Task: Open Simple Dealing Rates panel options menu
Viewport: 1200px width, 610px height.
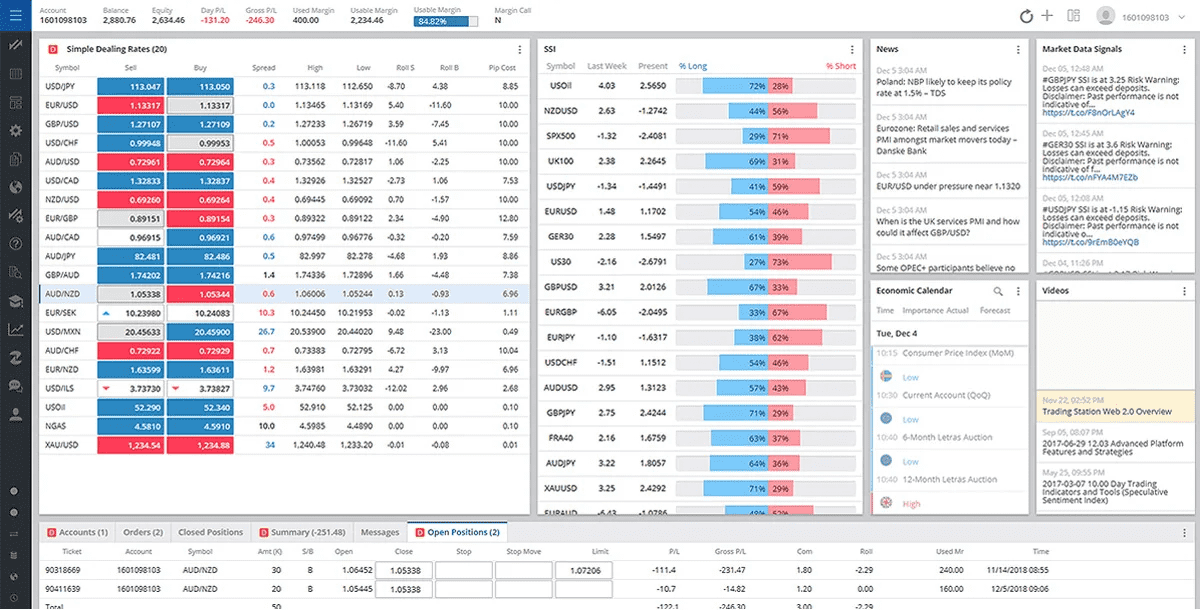Action: pyautogui.click(x=519, y=49)
